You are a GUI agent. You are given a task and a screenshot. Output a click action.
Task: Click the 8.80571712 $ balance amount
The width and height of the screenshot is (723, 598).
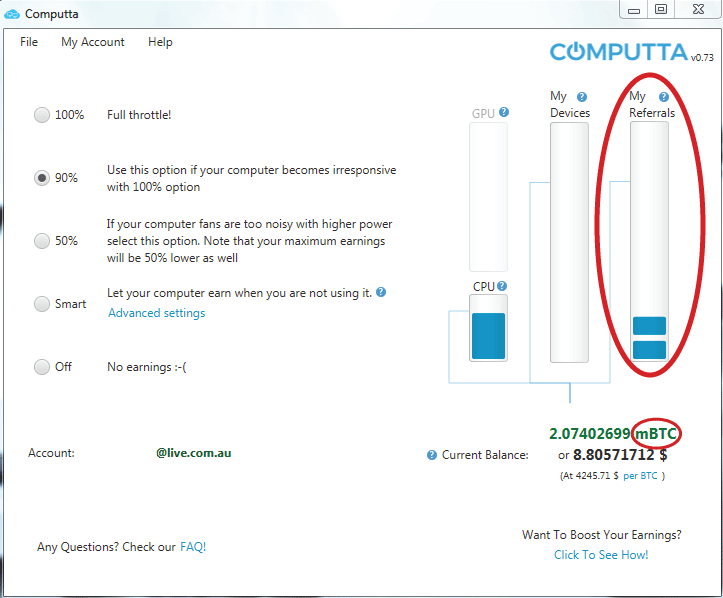pos(620,455)
